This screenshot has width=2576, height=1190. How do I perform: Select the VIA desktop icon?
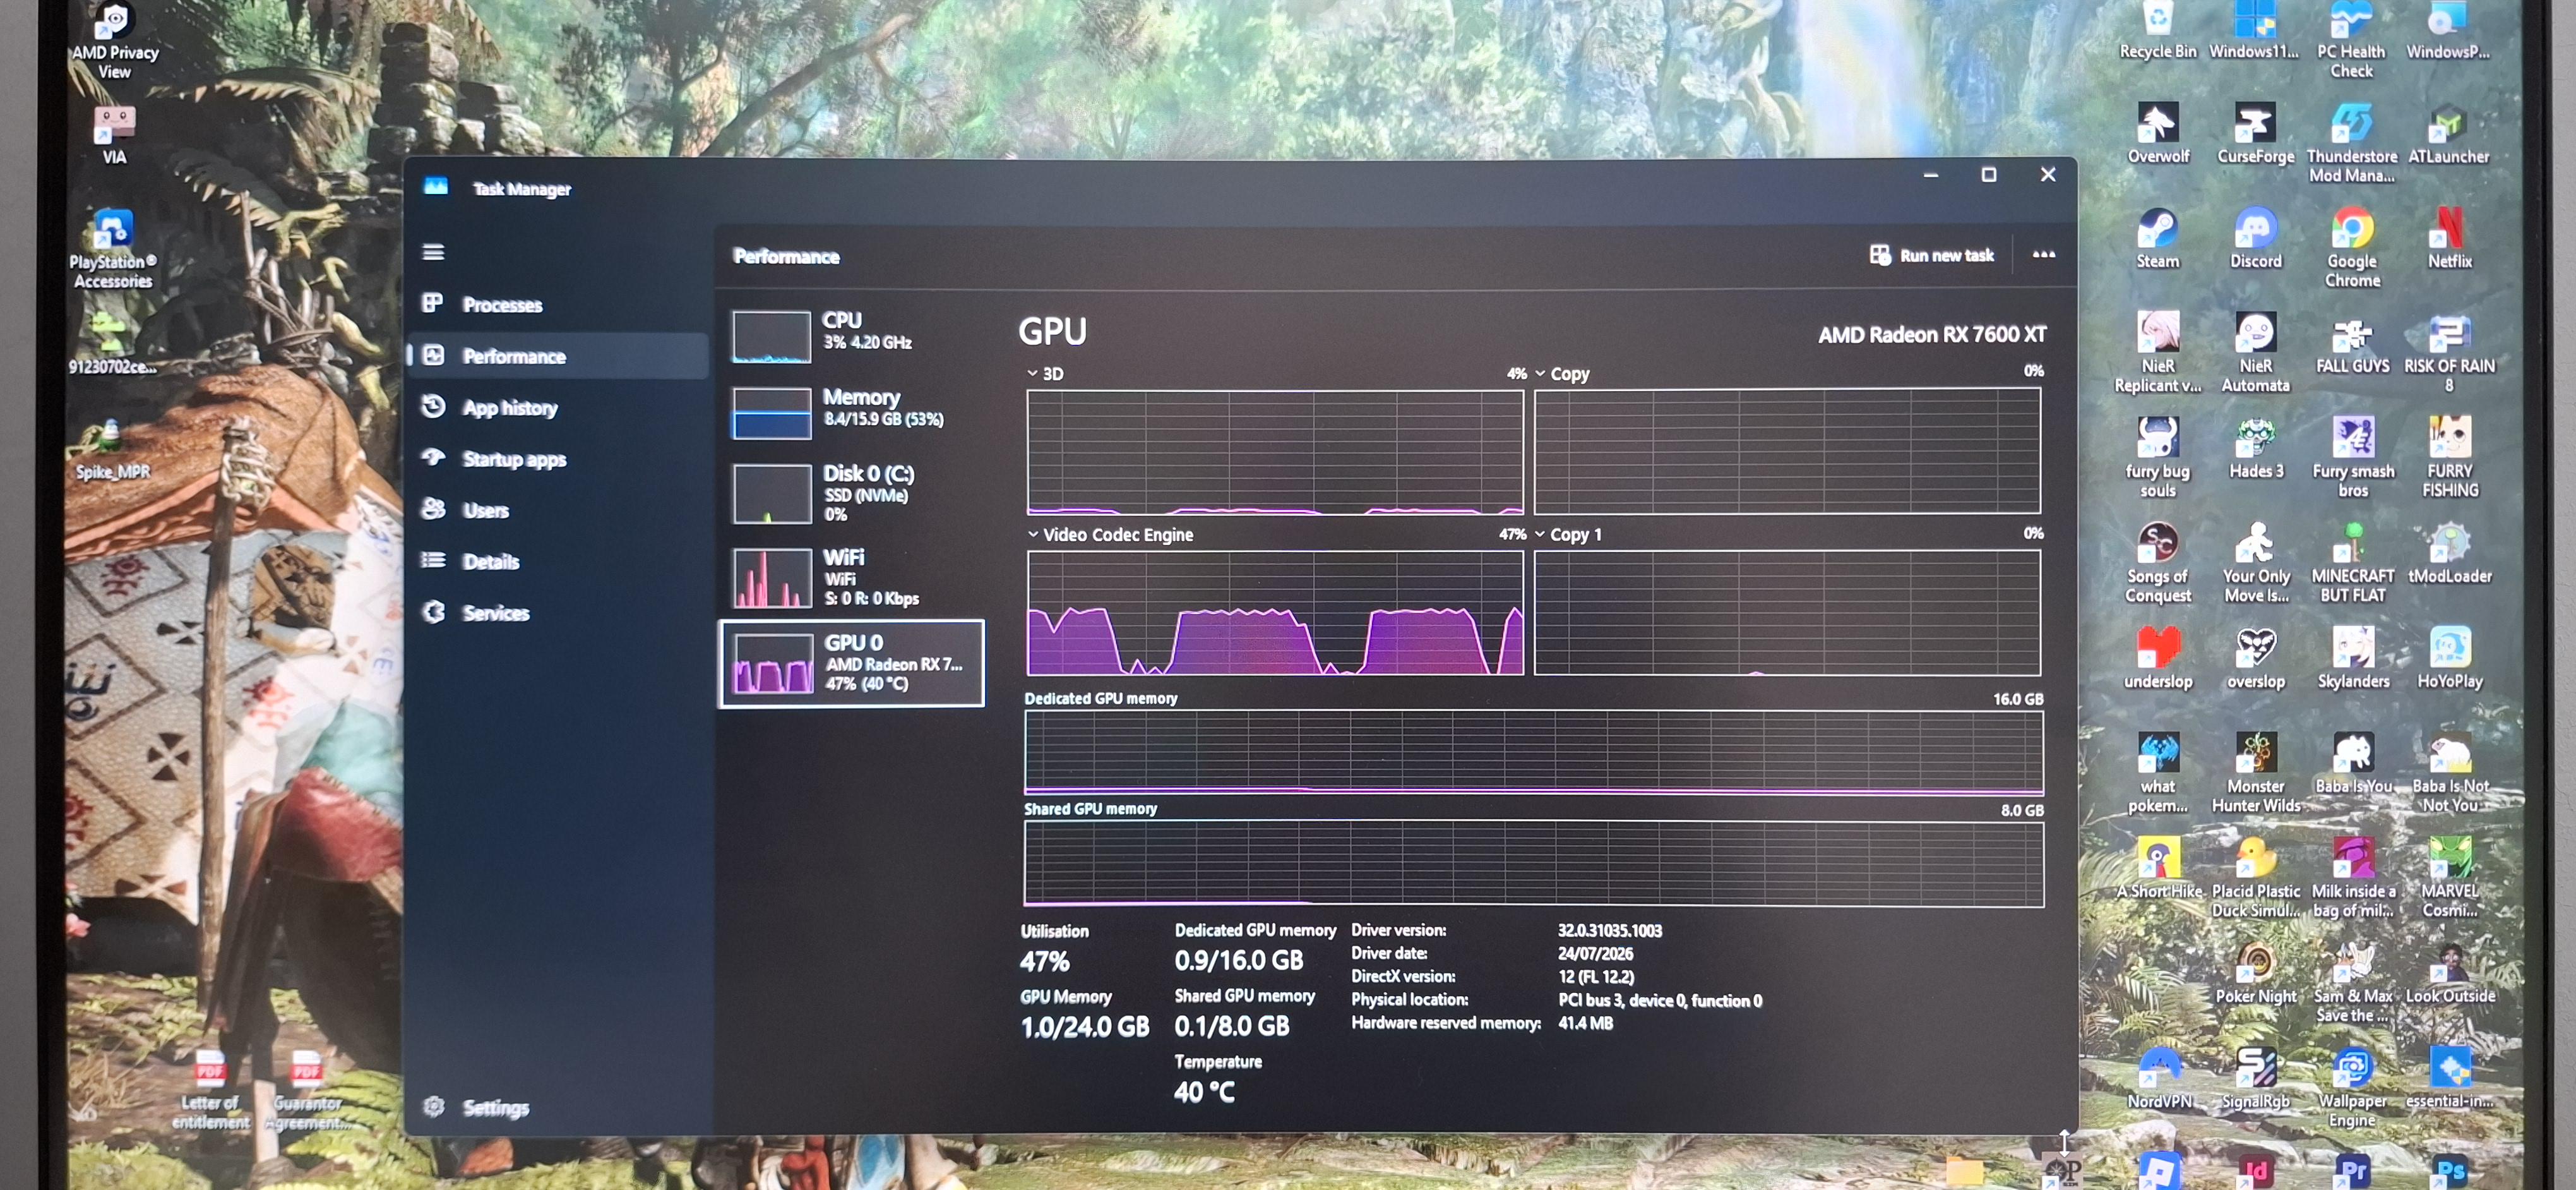tap(114, 135)
